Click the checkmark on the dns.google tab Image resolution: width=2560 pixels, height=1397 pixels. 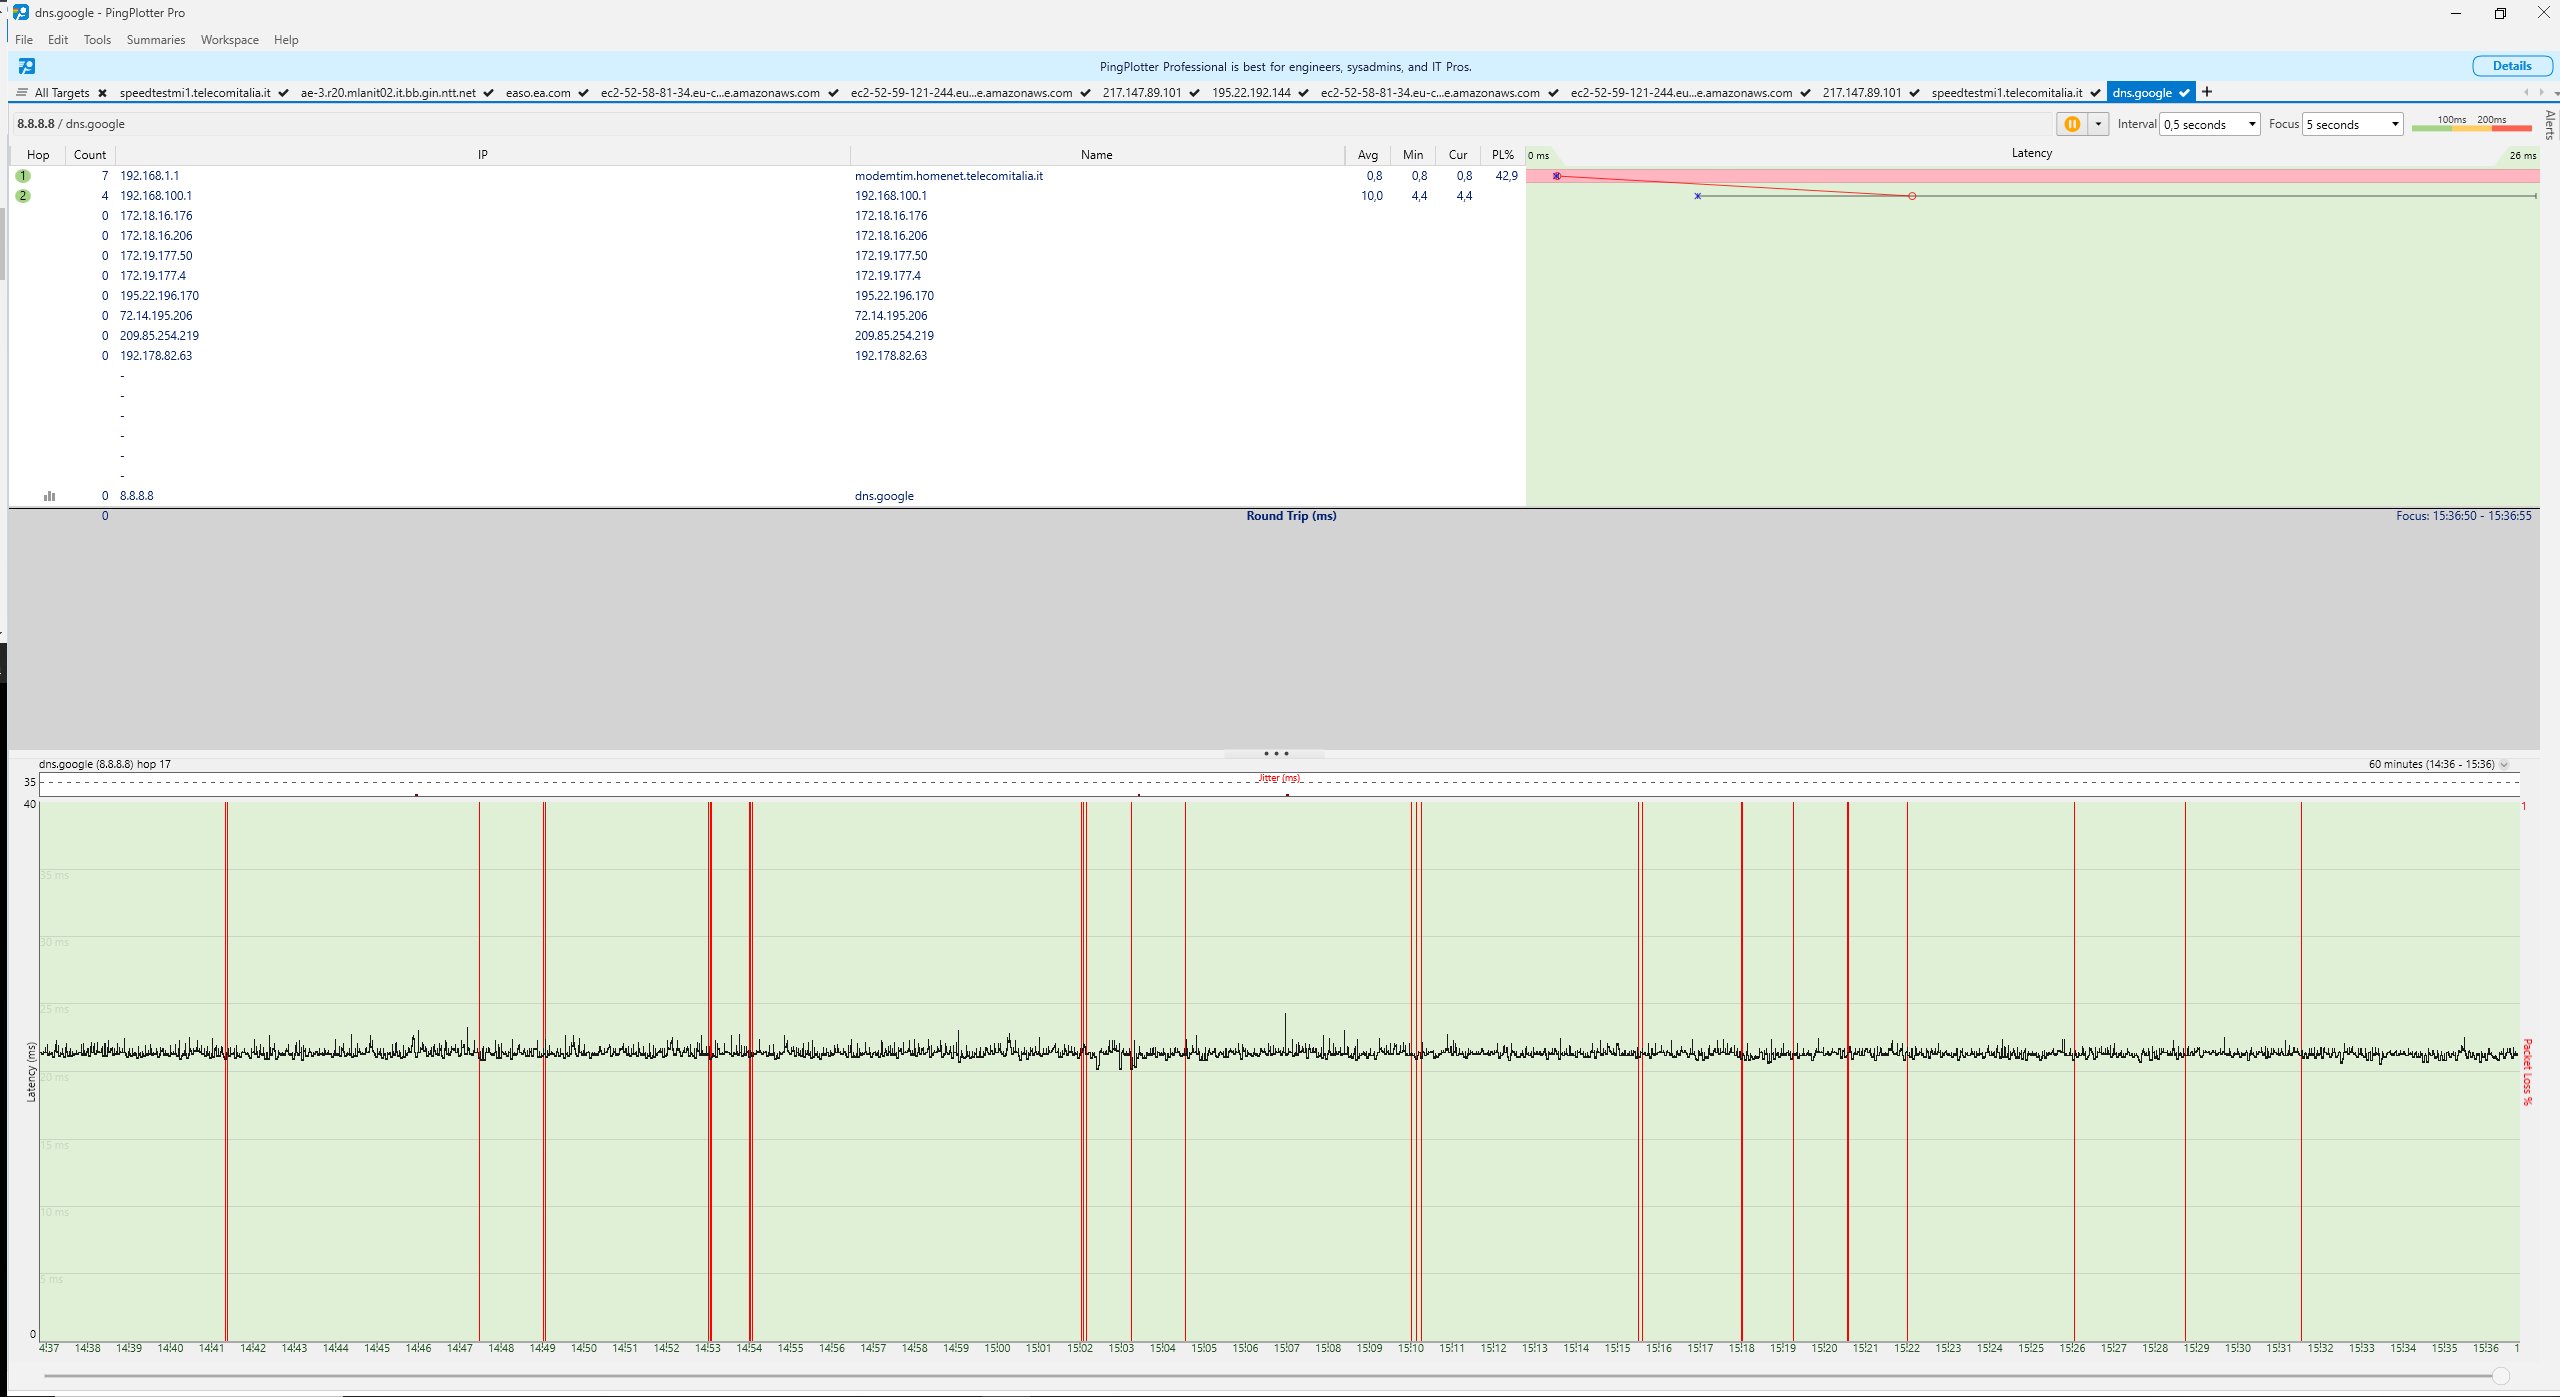(2184, 93)
